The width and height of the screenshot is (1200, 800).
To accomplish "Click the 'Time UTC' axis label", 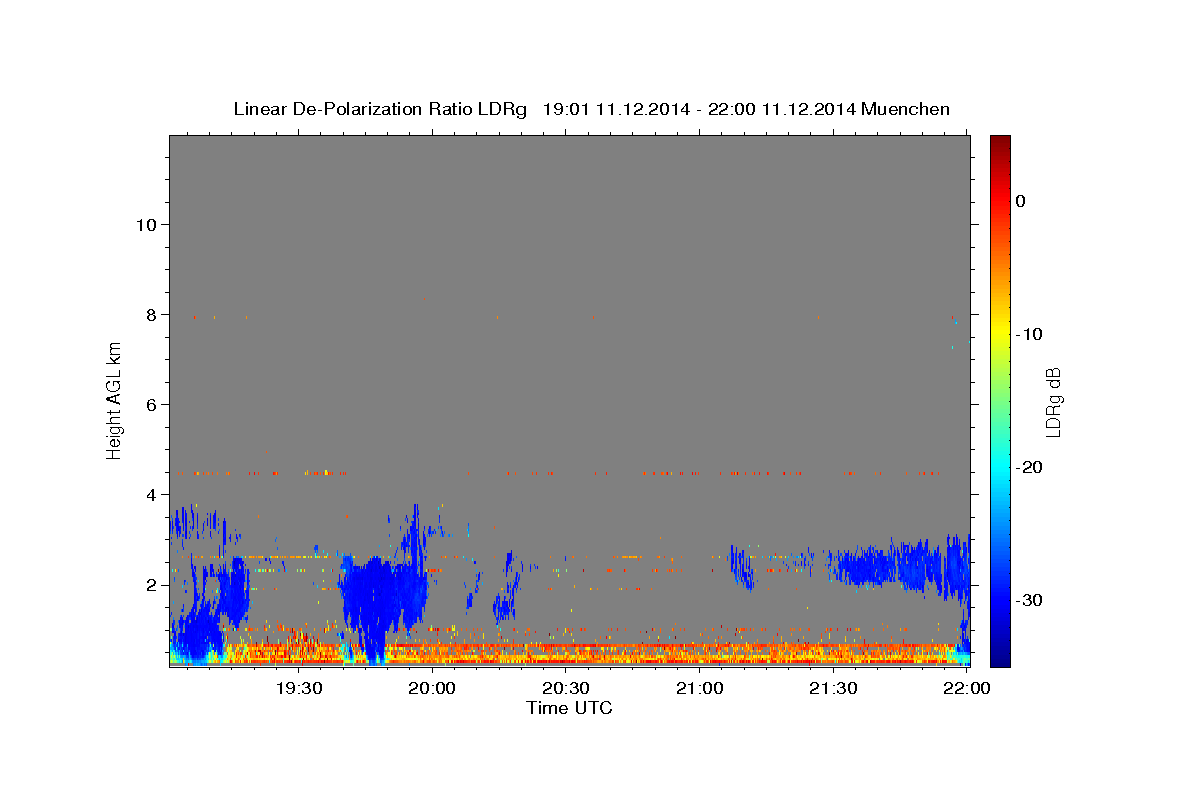I will point(569,708).
